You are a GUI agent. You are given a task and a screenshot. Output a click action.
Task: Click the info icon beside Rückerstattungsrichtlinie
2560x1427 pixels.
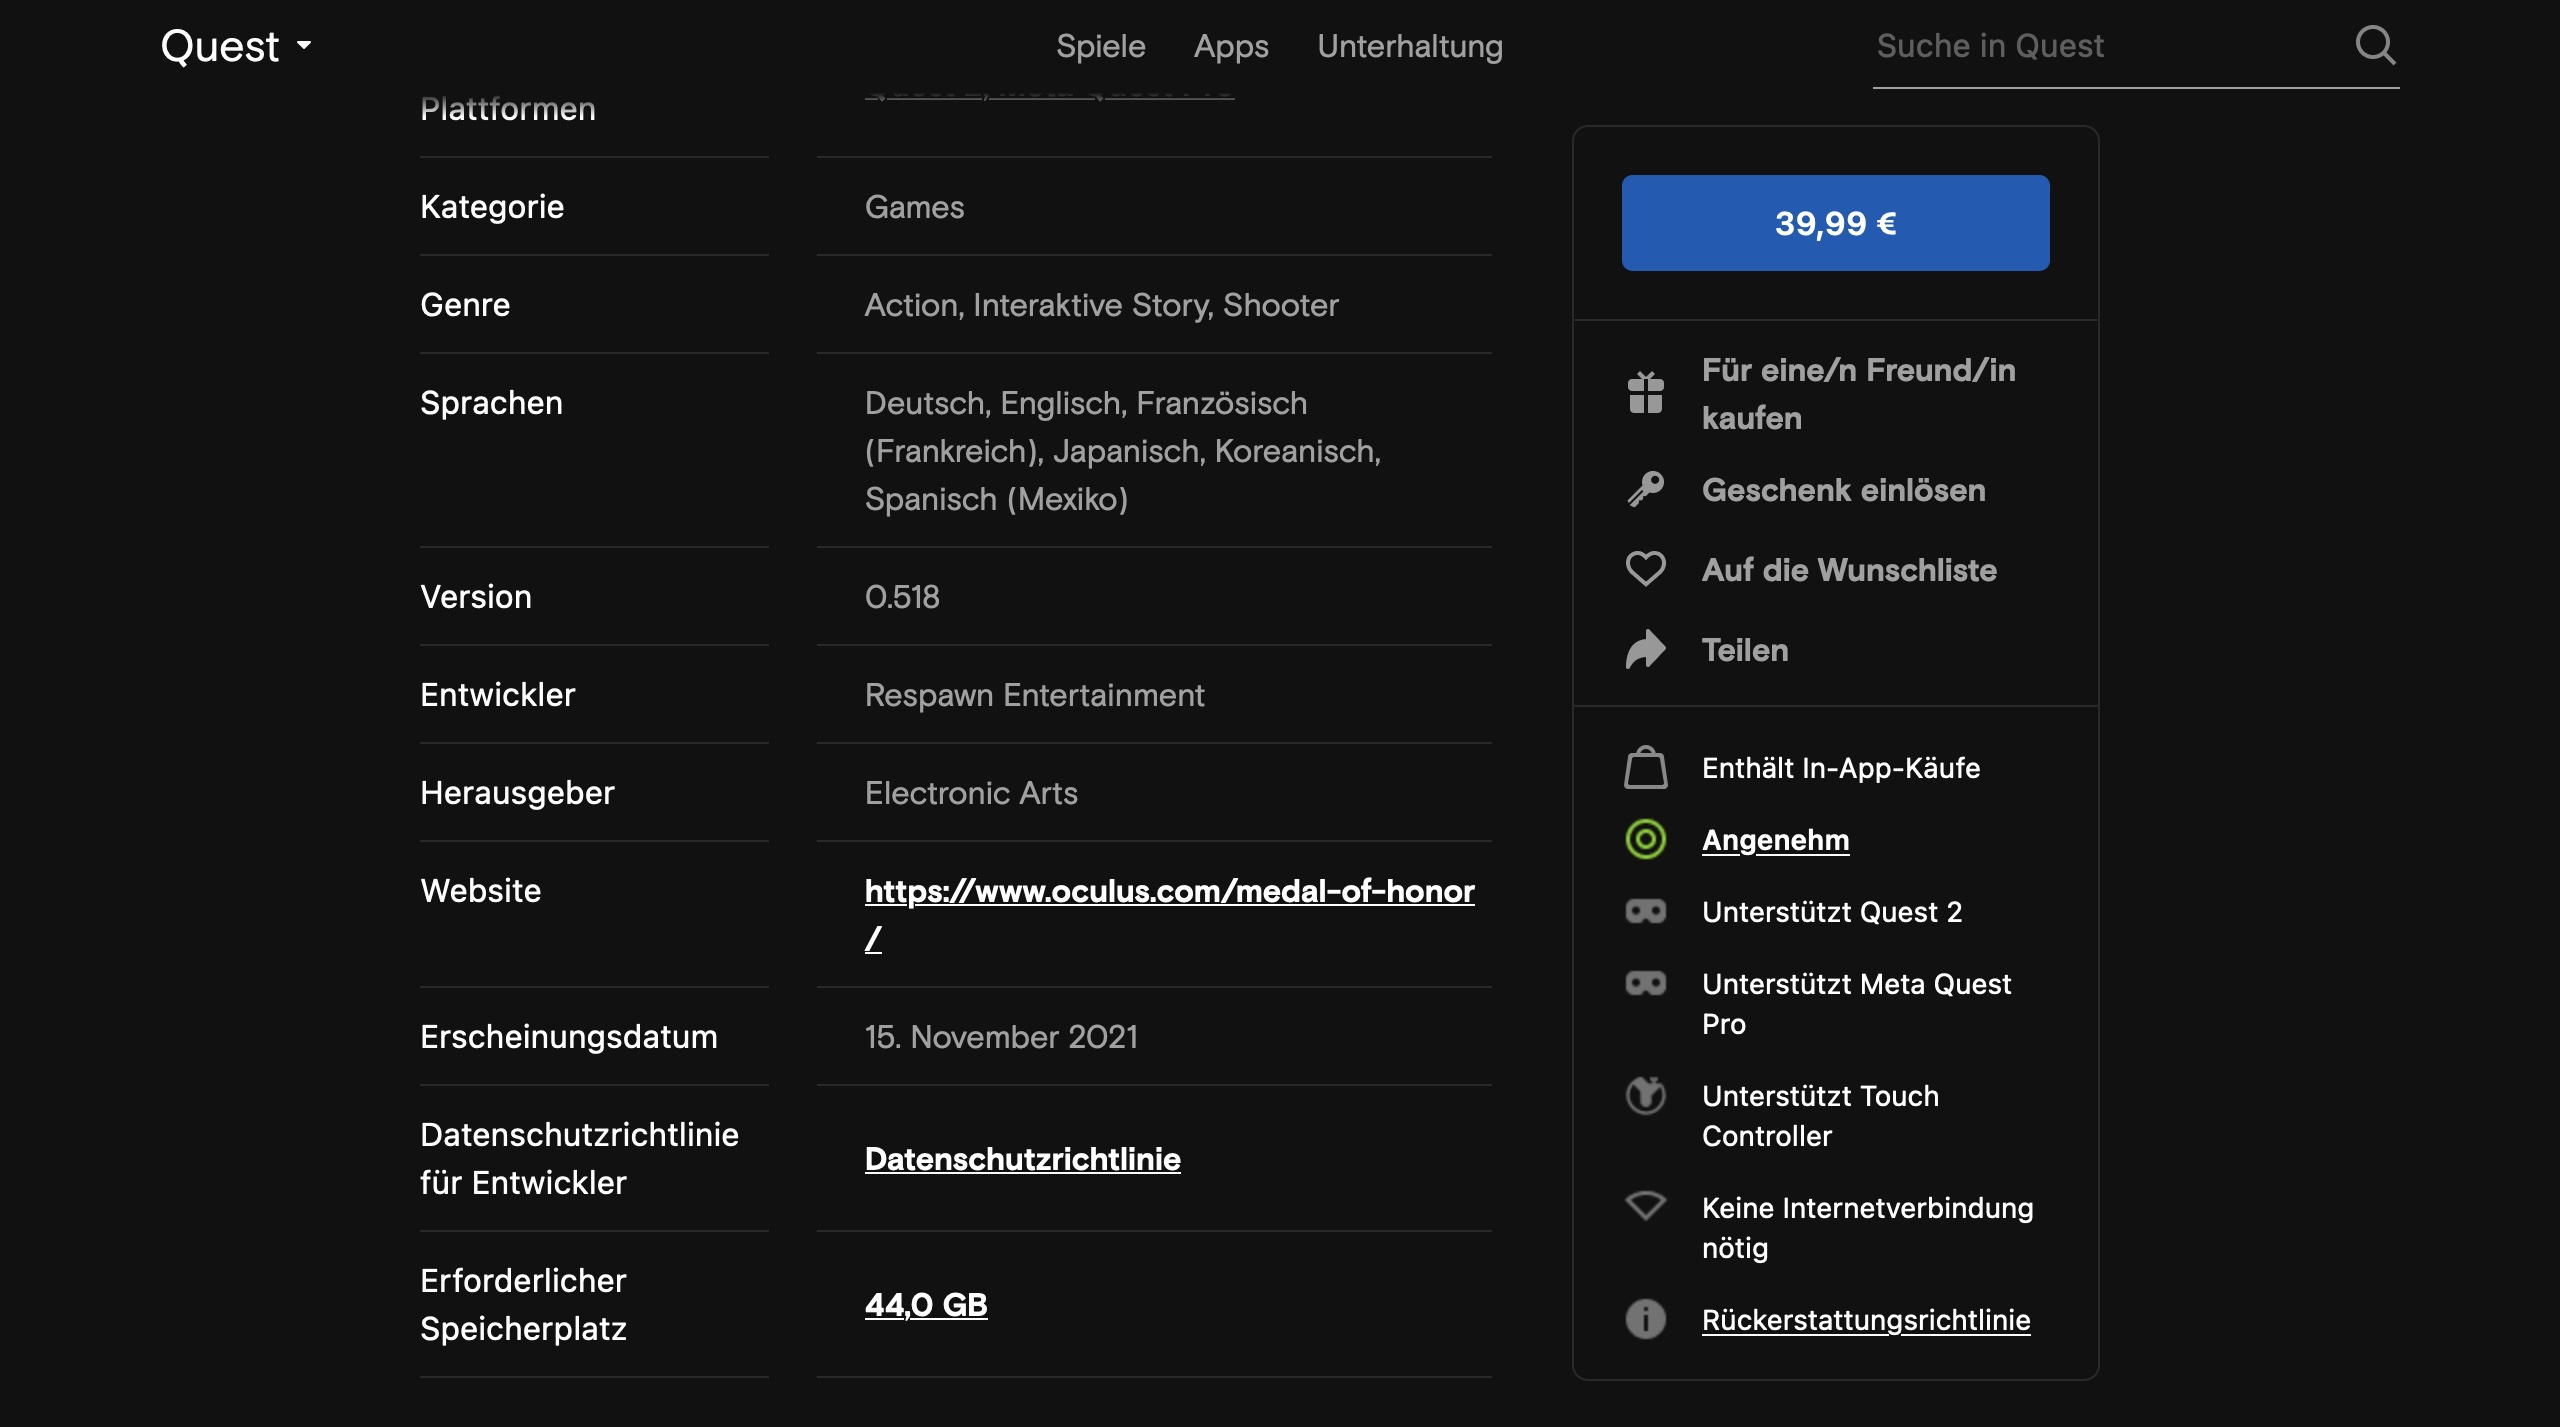tap(1645, 1319)
